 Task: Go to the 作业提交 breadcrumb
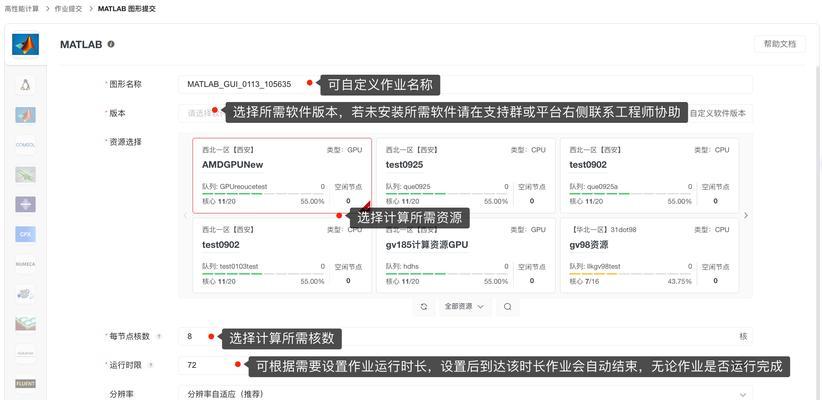click(68, 9)
